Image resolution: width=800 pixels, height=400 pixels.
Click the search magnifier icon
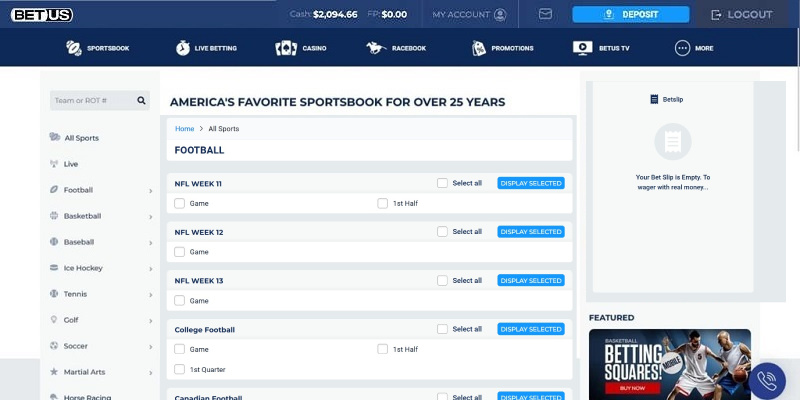point(141,101)
